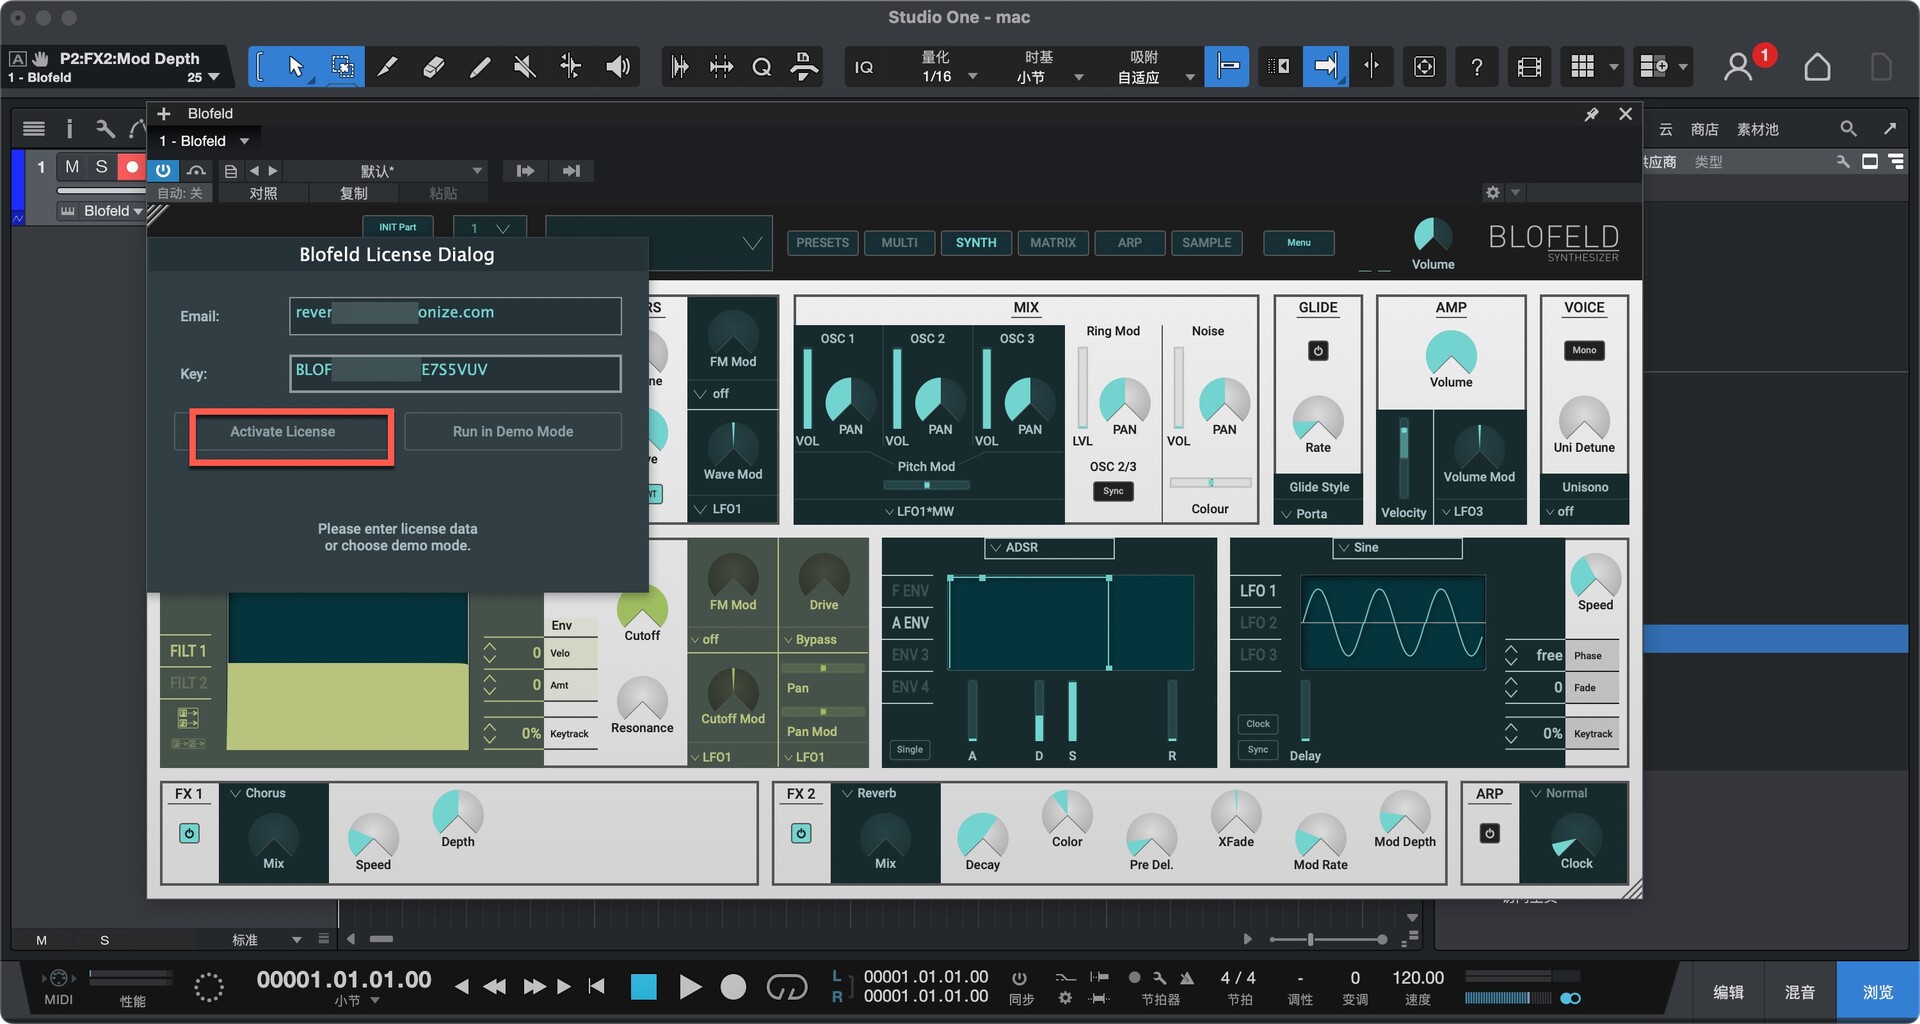Open plugin settings gear icon

click(1493, 192)
